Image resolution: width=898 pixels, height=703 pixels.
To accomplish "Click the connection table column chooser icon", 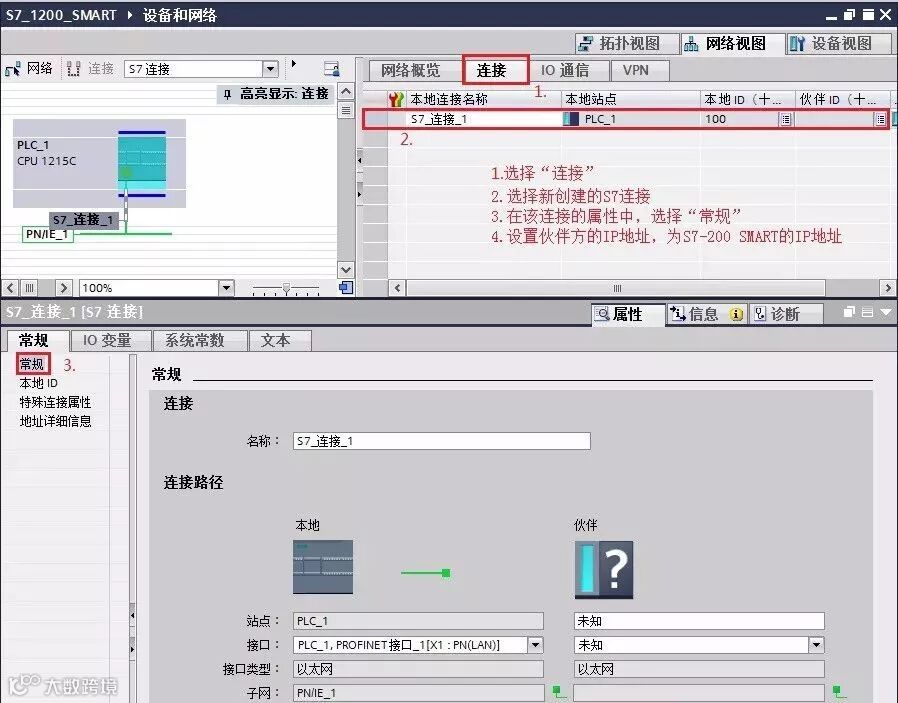I will (396, 100).
